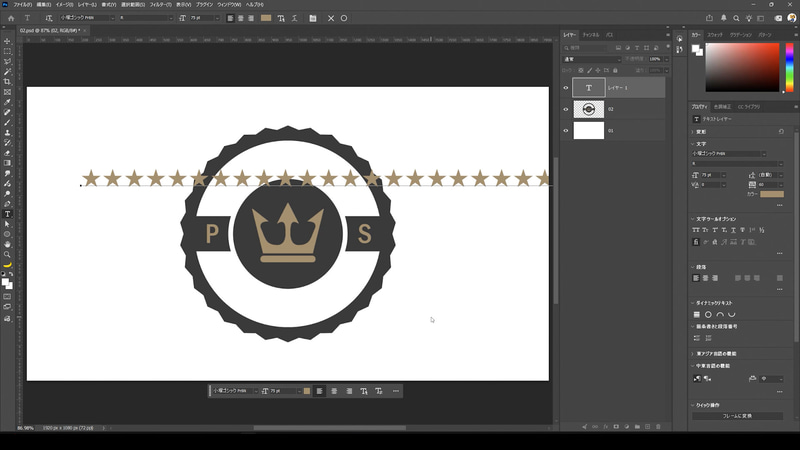This screenshot has width=800, height=450.
Task: Toggle right align in options bar
Action: coord(251,18)
